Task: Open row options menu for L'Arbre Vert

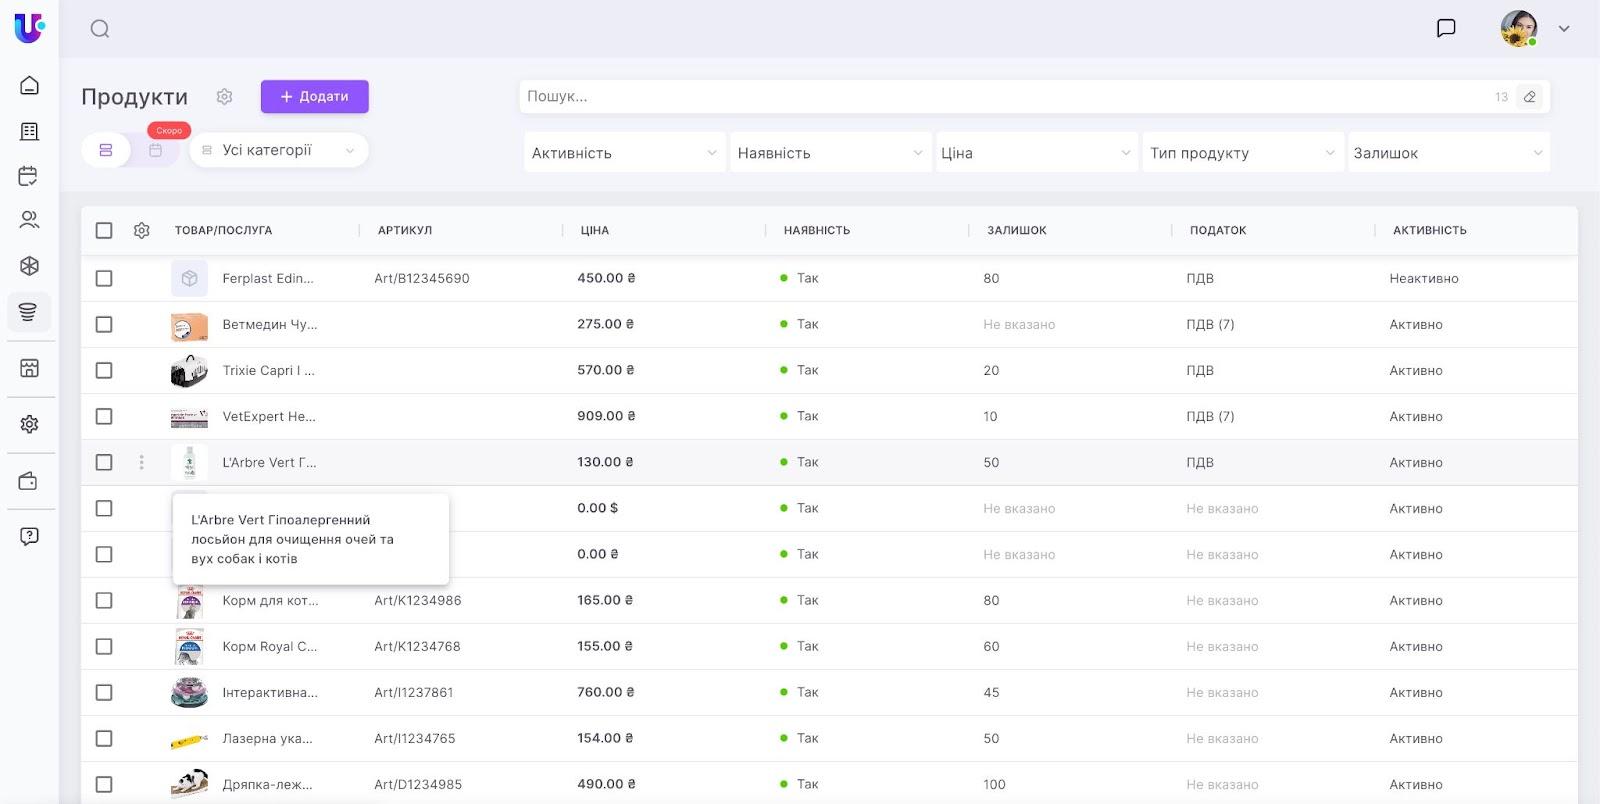Action: tap(142, 462)
